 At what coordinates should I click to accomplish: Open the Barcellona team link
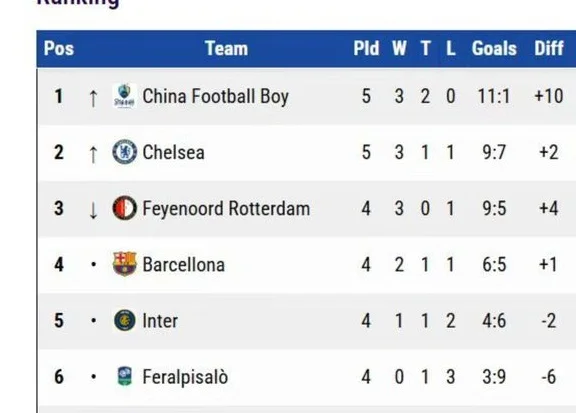point(184,265)
